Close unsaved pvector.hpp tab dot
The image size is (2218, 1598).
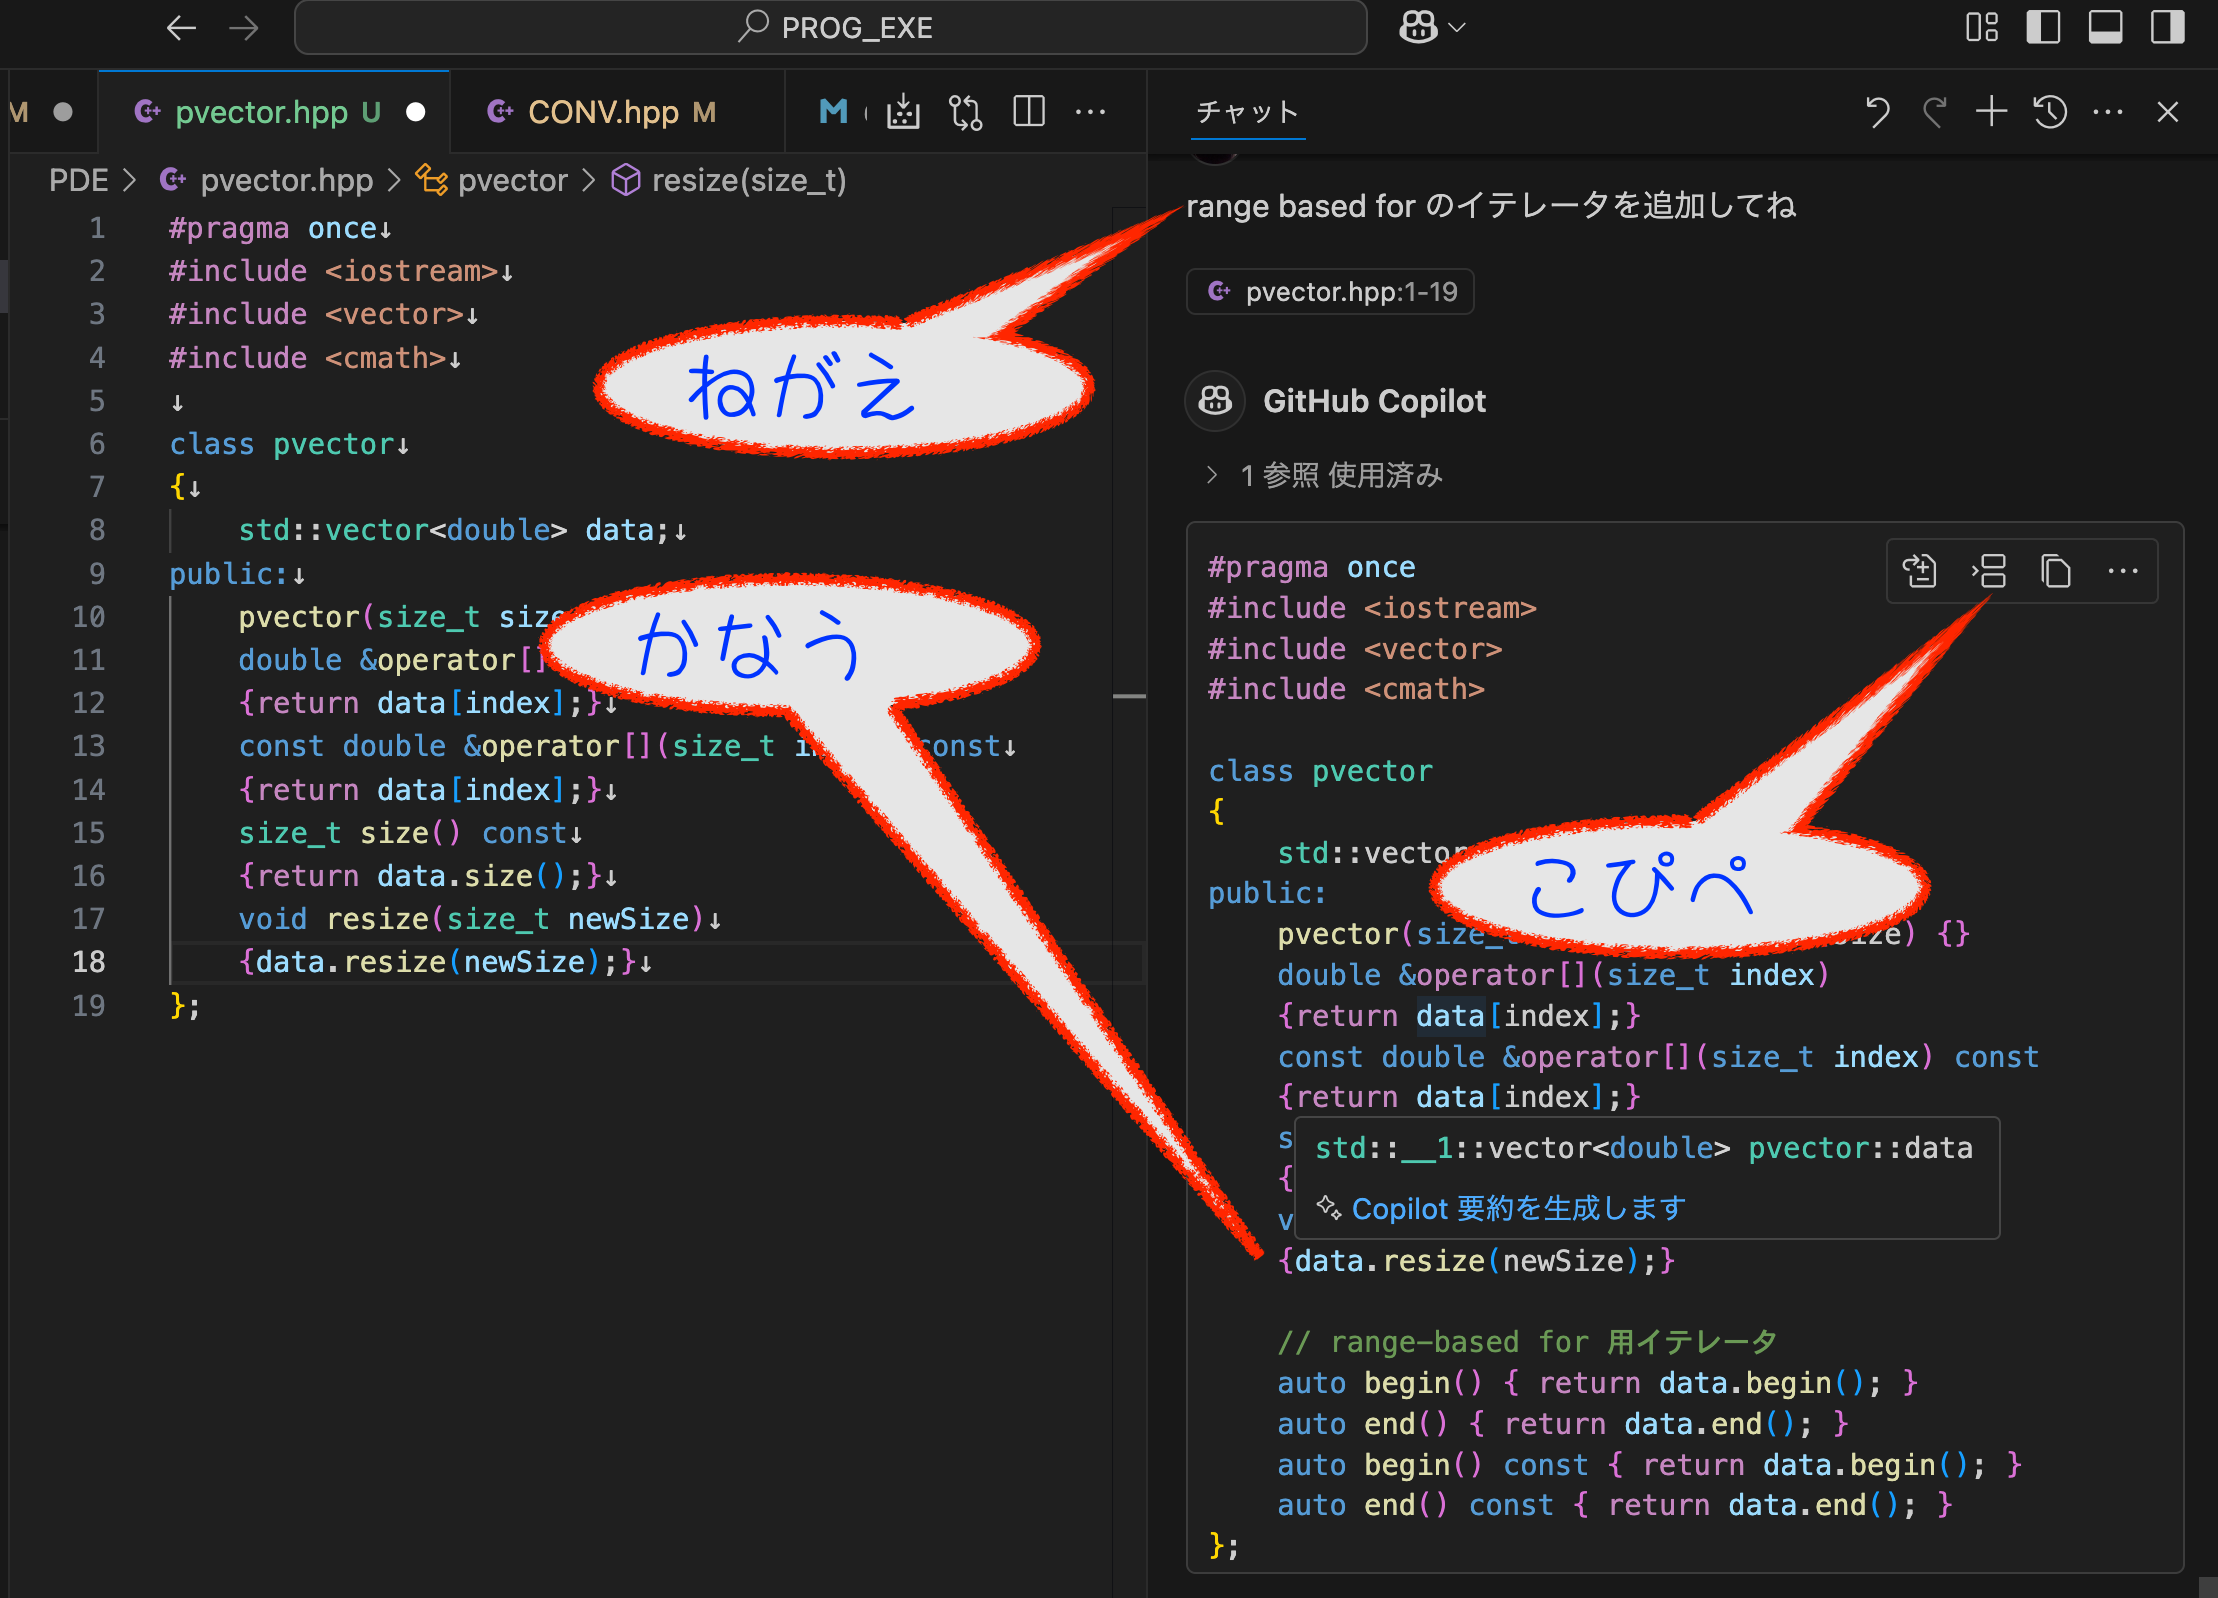[416, 112]
